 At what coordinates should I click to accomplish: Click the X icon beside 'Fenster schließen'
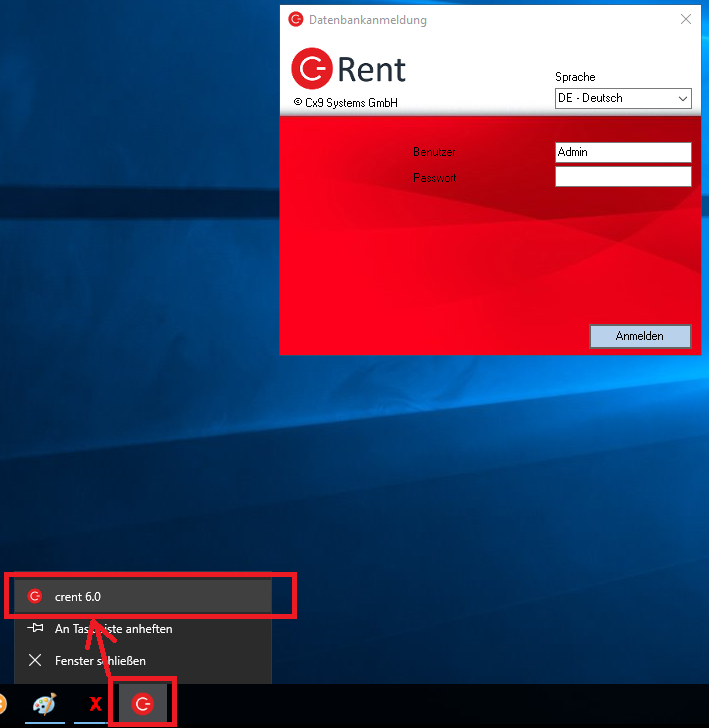click(35, 661)
